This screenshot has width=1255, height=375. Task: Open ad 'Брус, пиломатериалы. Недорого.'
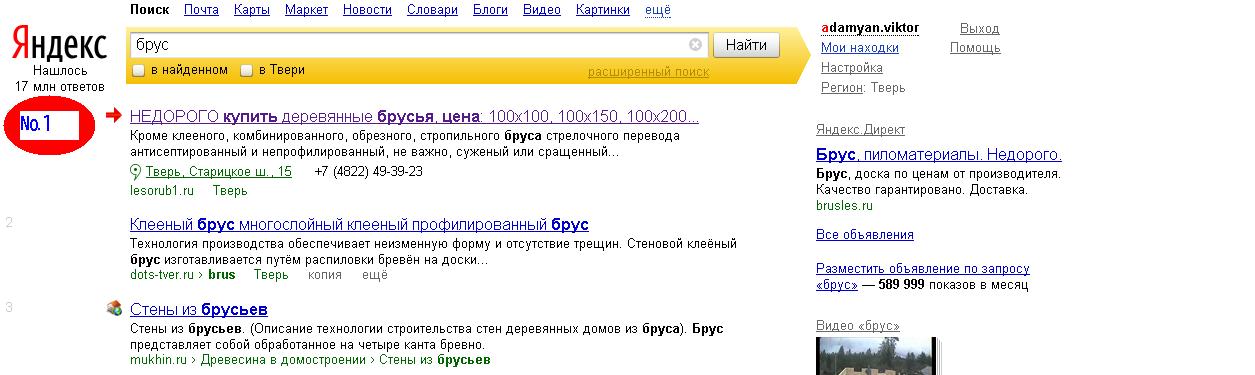pos(939,155)
